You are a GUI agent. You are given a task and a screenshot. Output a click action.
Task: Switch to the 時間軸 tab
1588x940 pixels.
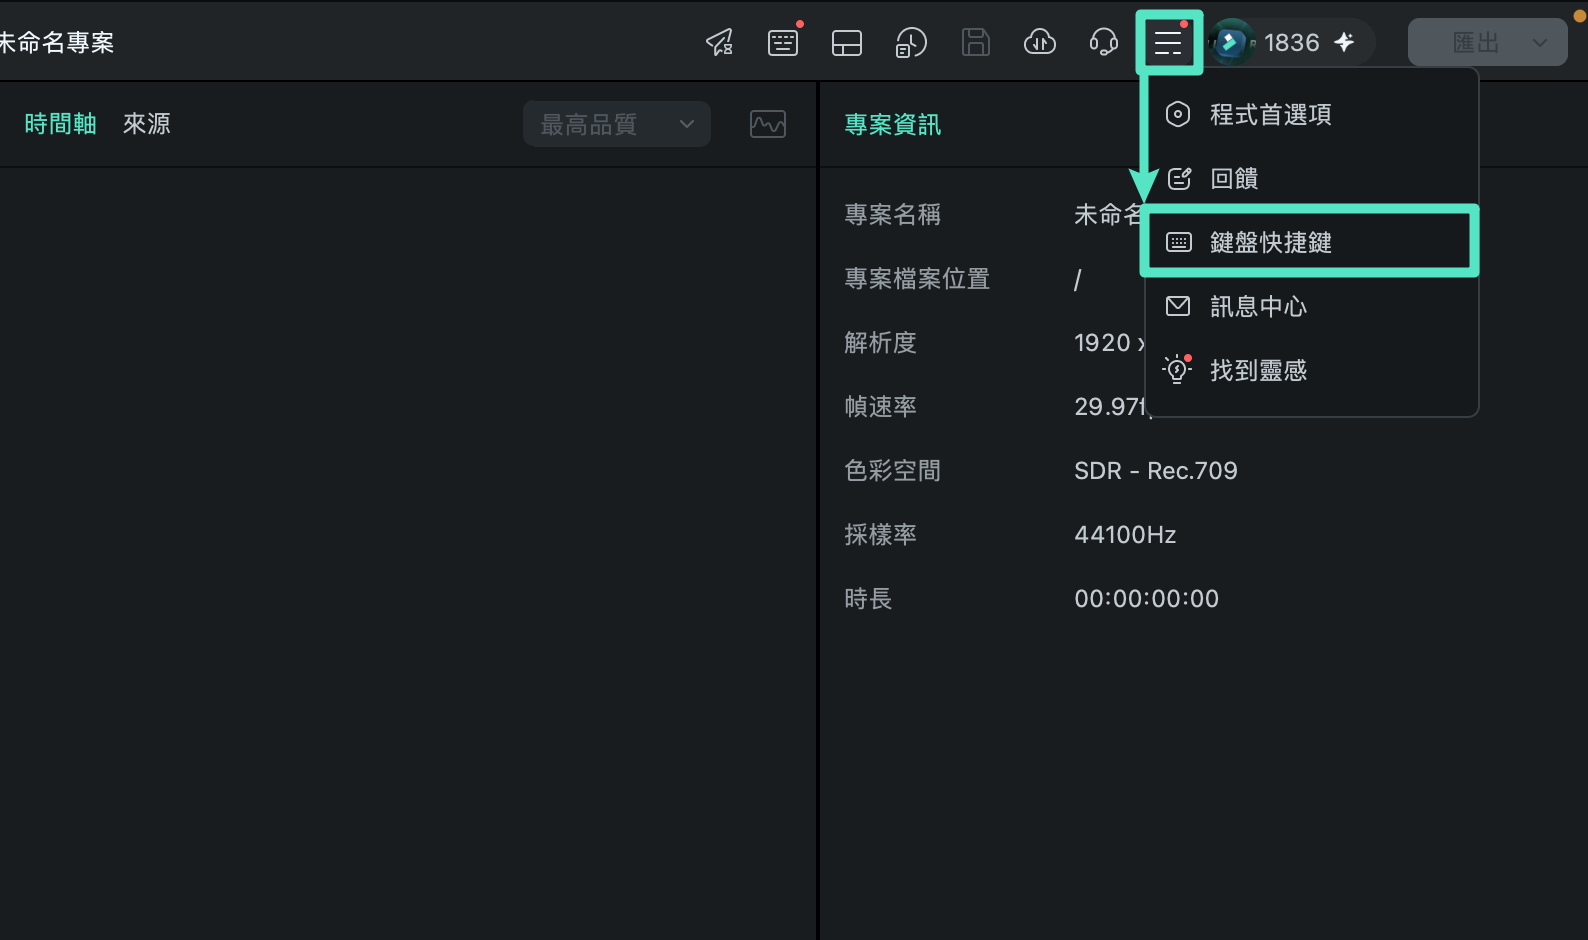pos(60,124)
